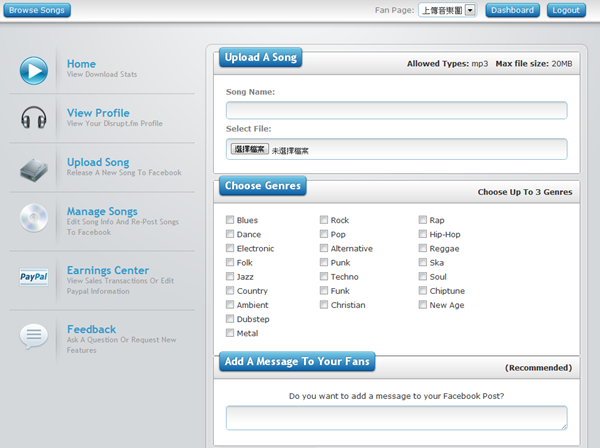
Task: Click the 'Max file size: 20MB' text
Action: click(x=534, y=64)
